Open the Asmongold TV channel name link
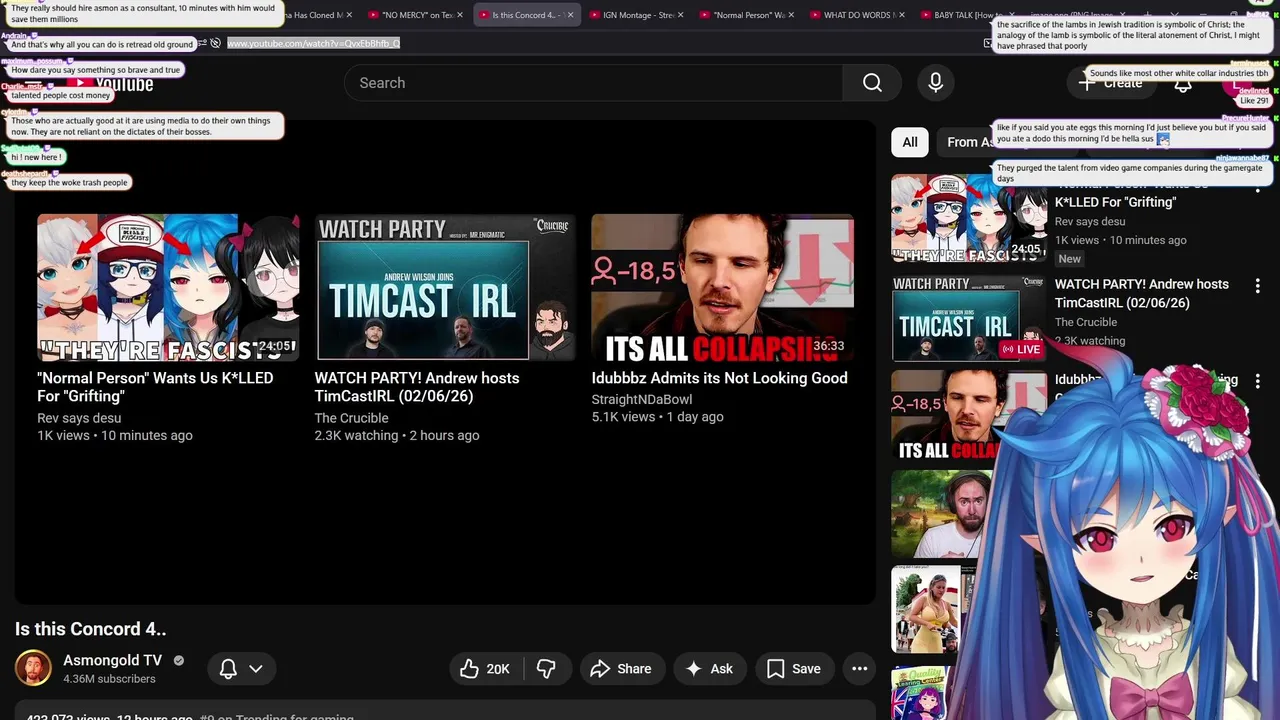Image resolution: width=1280 pixels, height=720 pixels. (x=112, y=660)
